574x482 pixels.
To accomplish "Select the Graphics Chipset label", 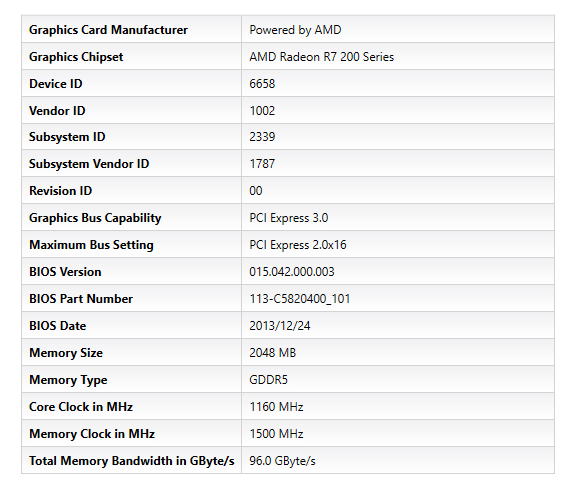I will point(76,57).
